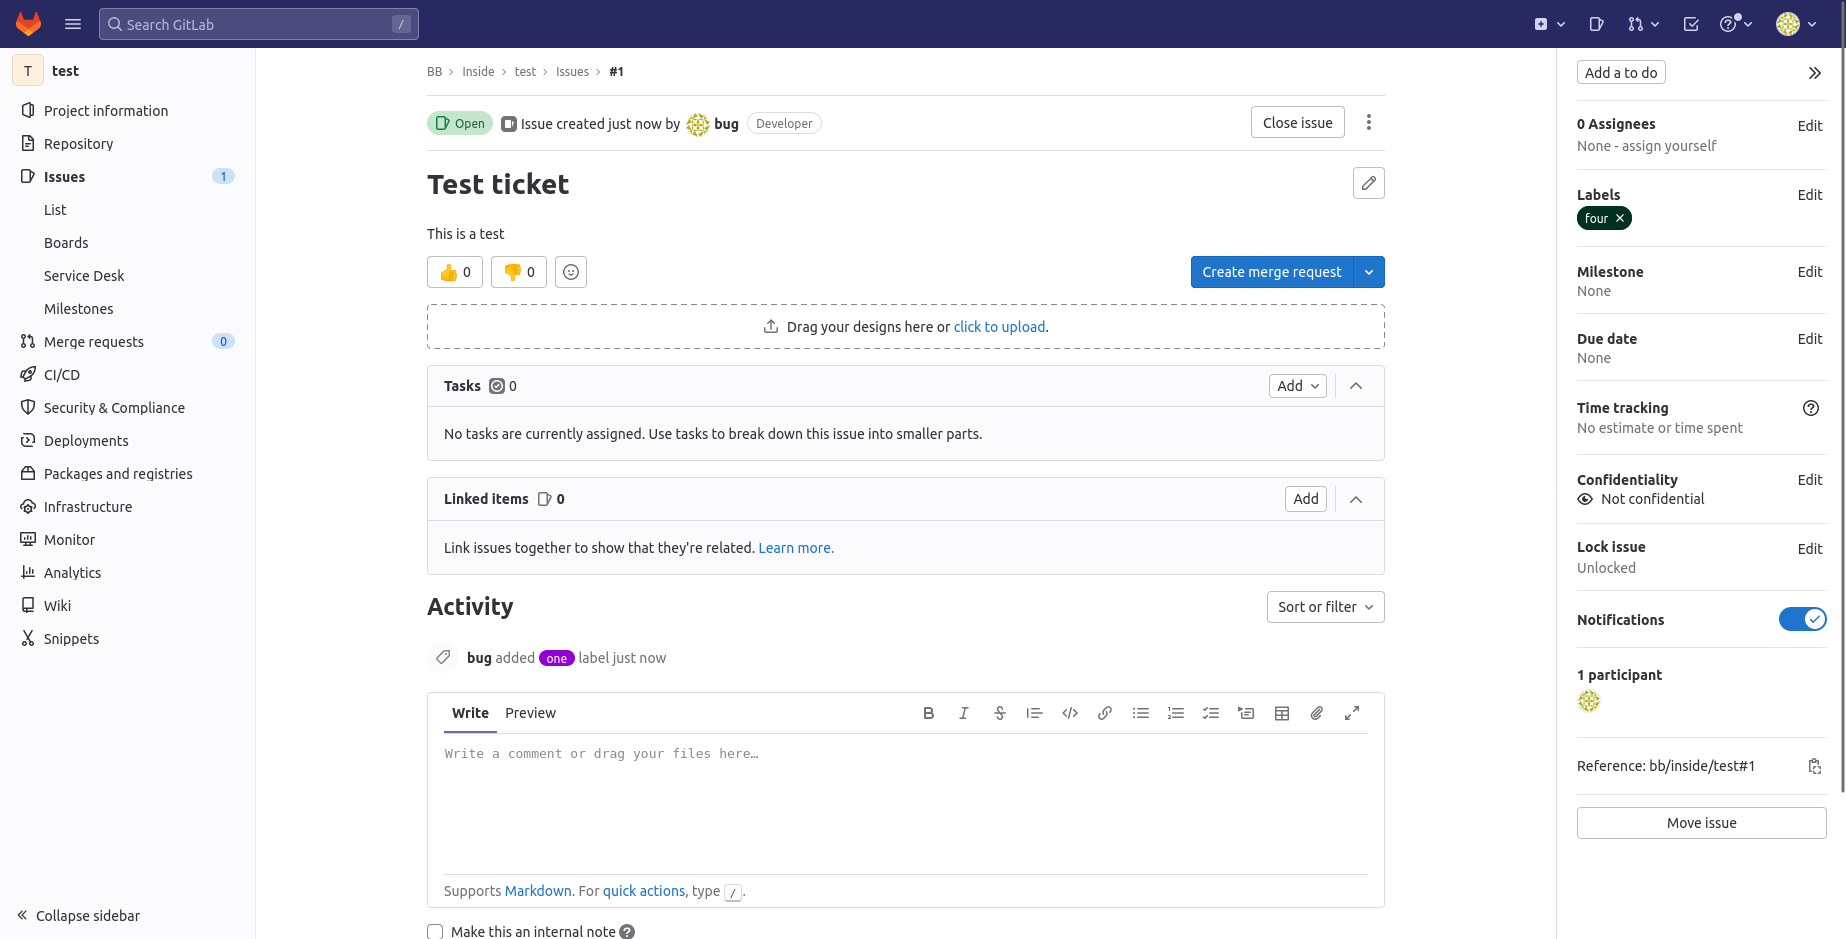Switch to the Preview tab
This screenshot has width=1846, height=939.
(x=530, y=713)
